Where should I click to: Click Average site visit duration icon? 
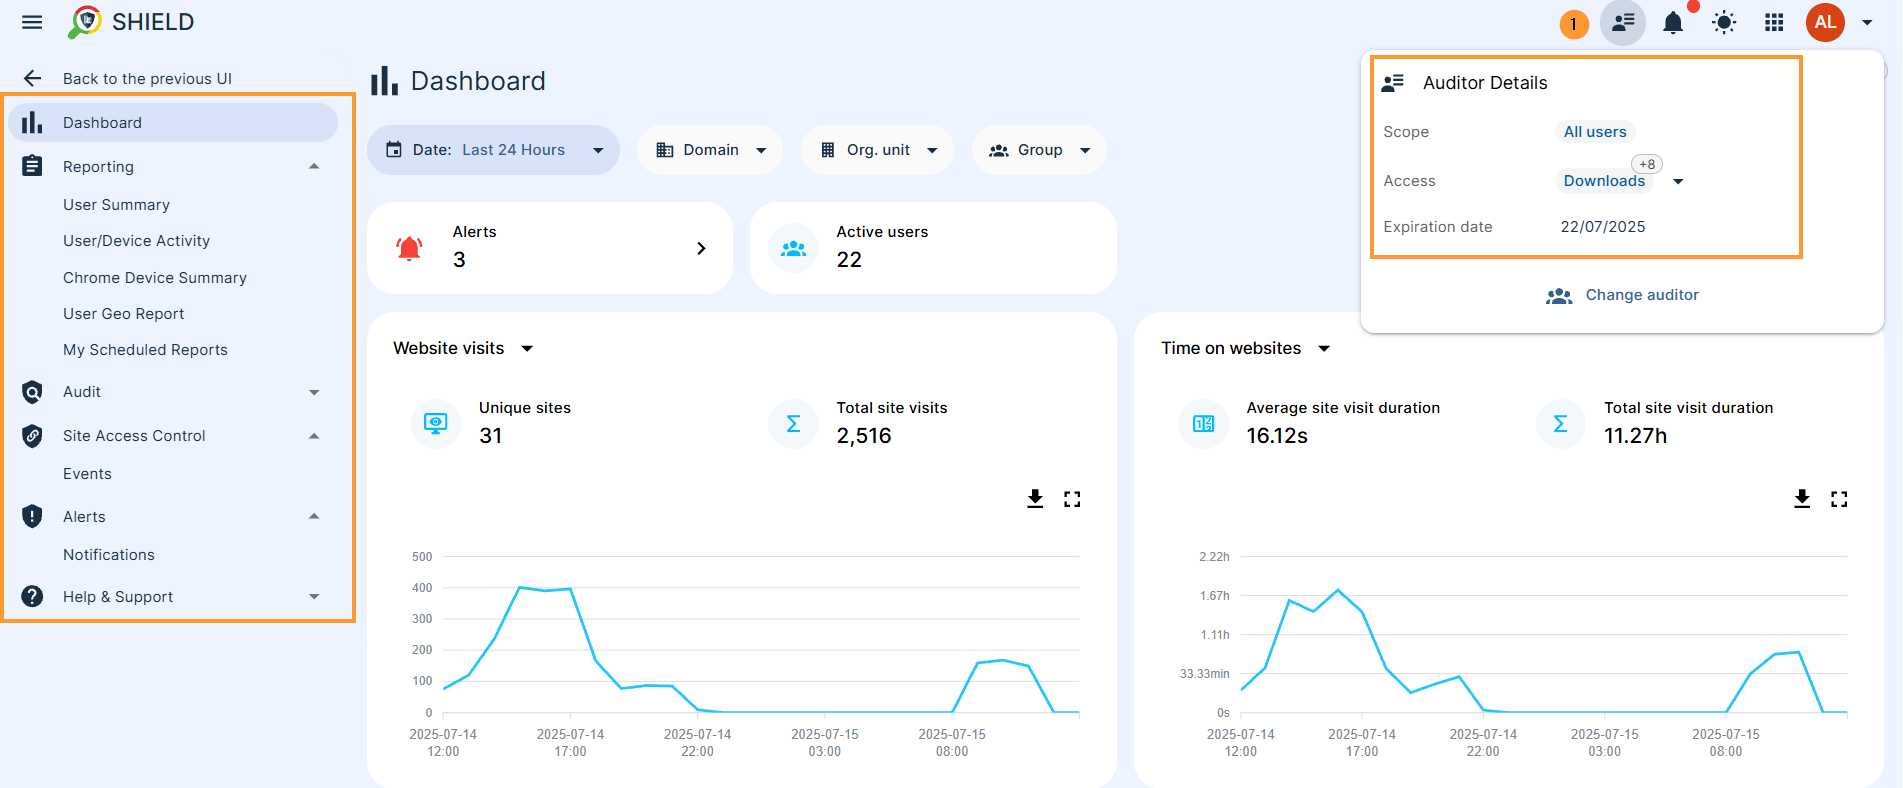click(1203, 423)
